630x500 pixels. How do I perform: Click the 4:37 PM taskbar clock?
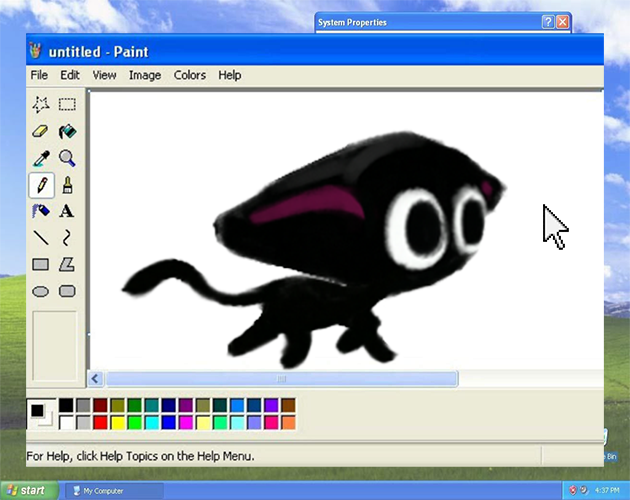pyautogui.click(x=607, y=490)
